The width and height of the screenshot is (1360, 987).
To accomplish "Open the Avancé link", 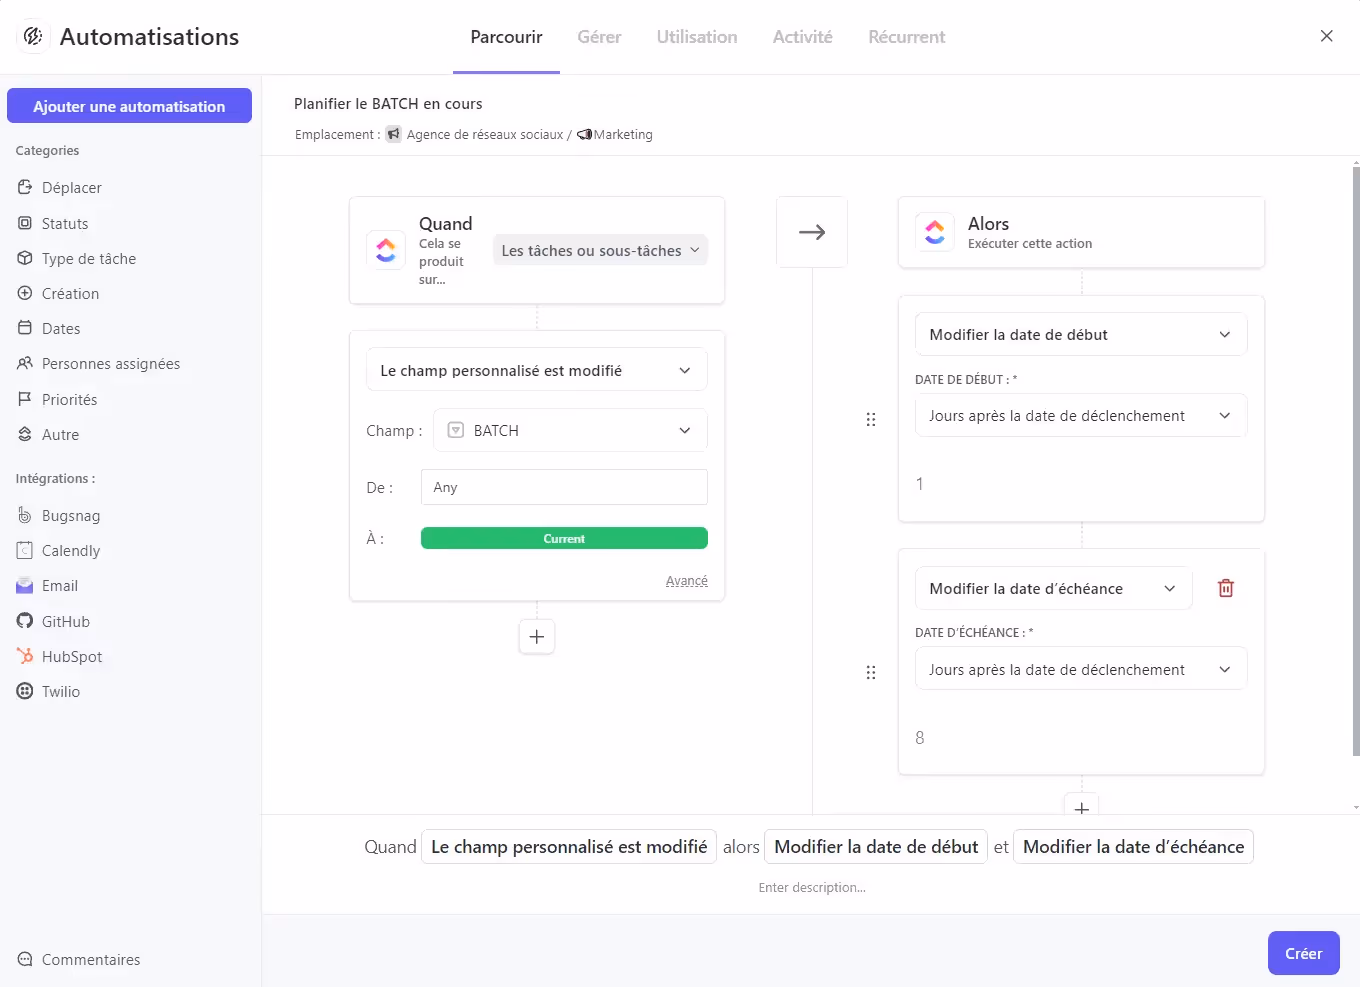I will [x=687, y=580].
